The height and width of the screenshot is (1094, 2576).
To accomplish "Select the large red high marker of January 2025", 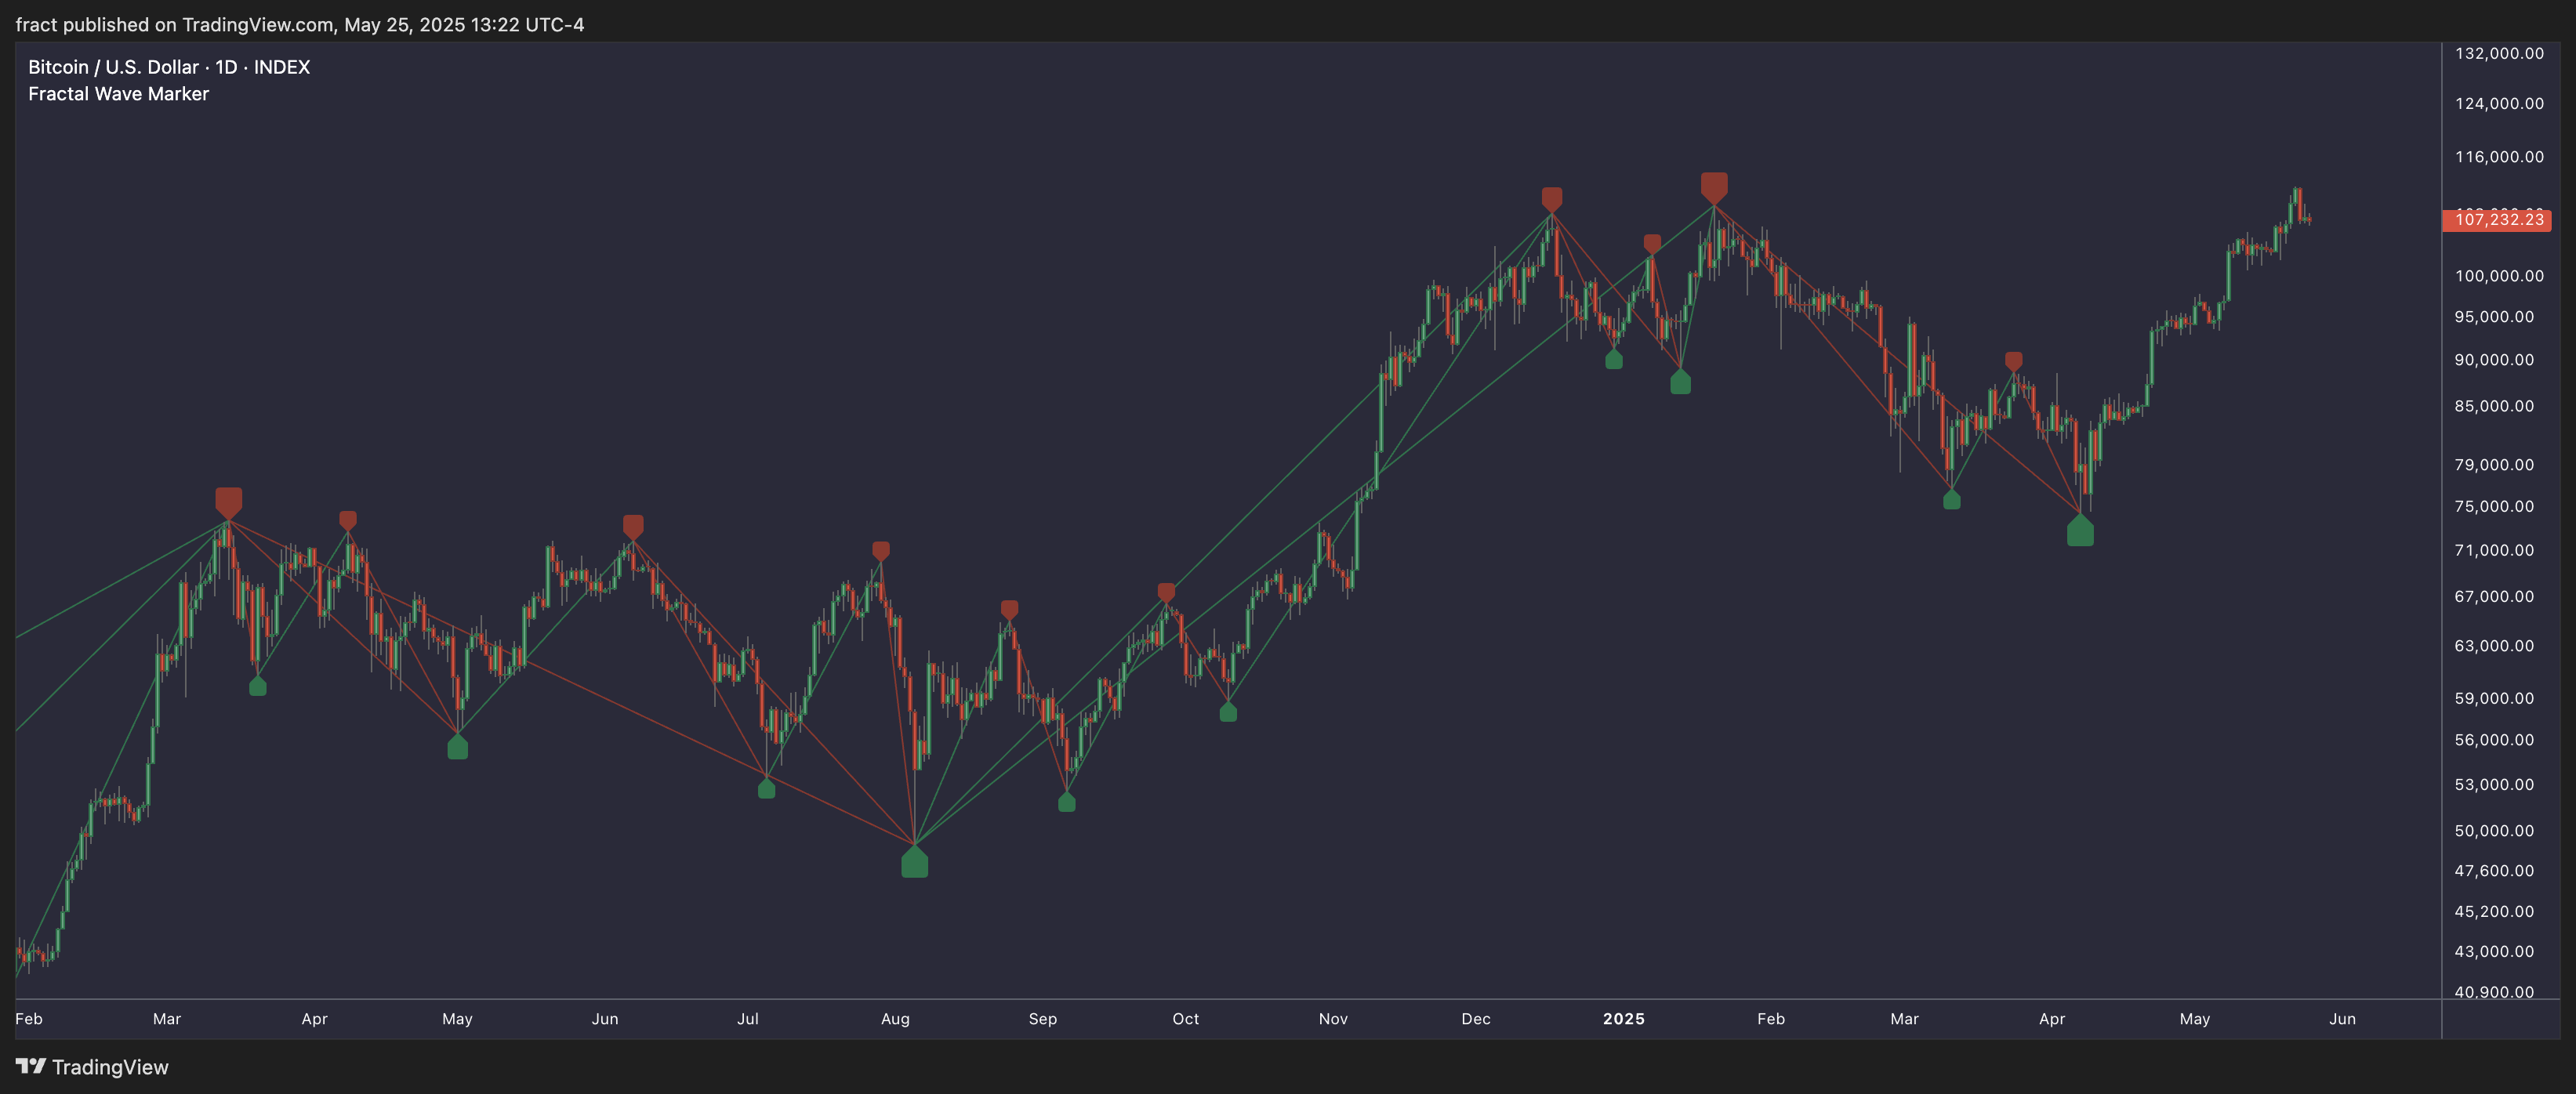I will (1714, 188).
